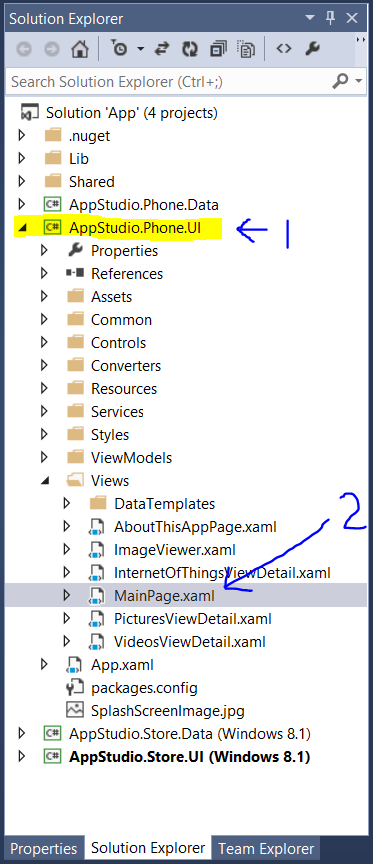This screenshot has width=373, height=864.
Task: Select the Properties wrench node icon
Action: point(75,251)
